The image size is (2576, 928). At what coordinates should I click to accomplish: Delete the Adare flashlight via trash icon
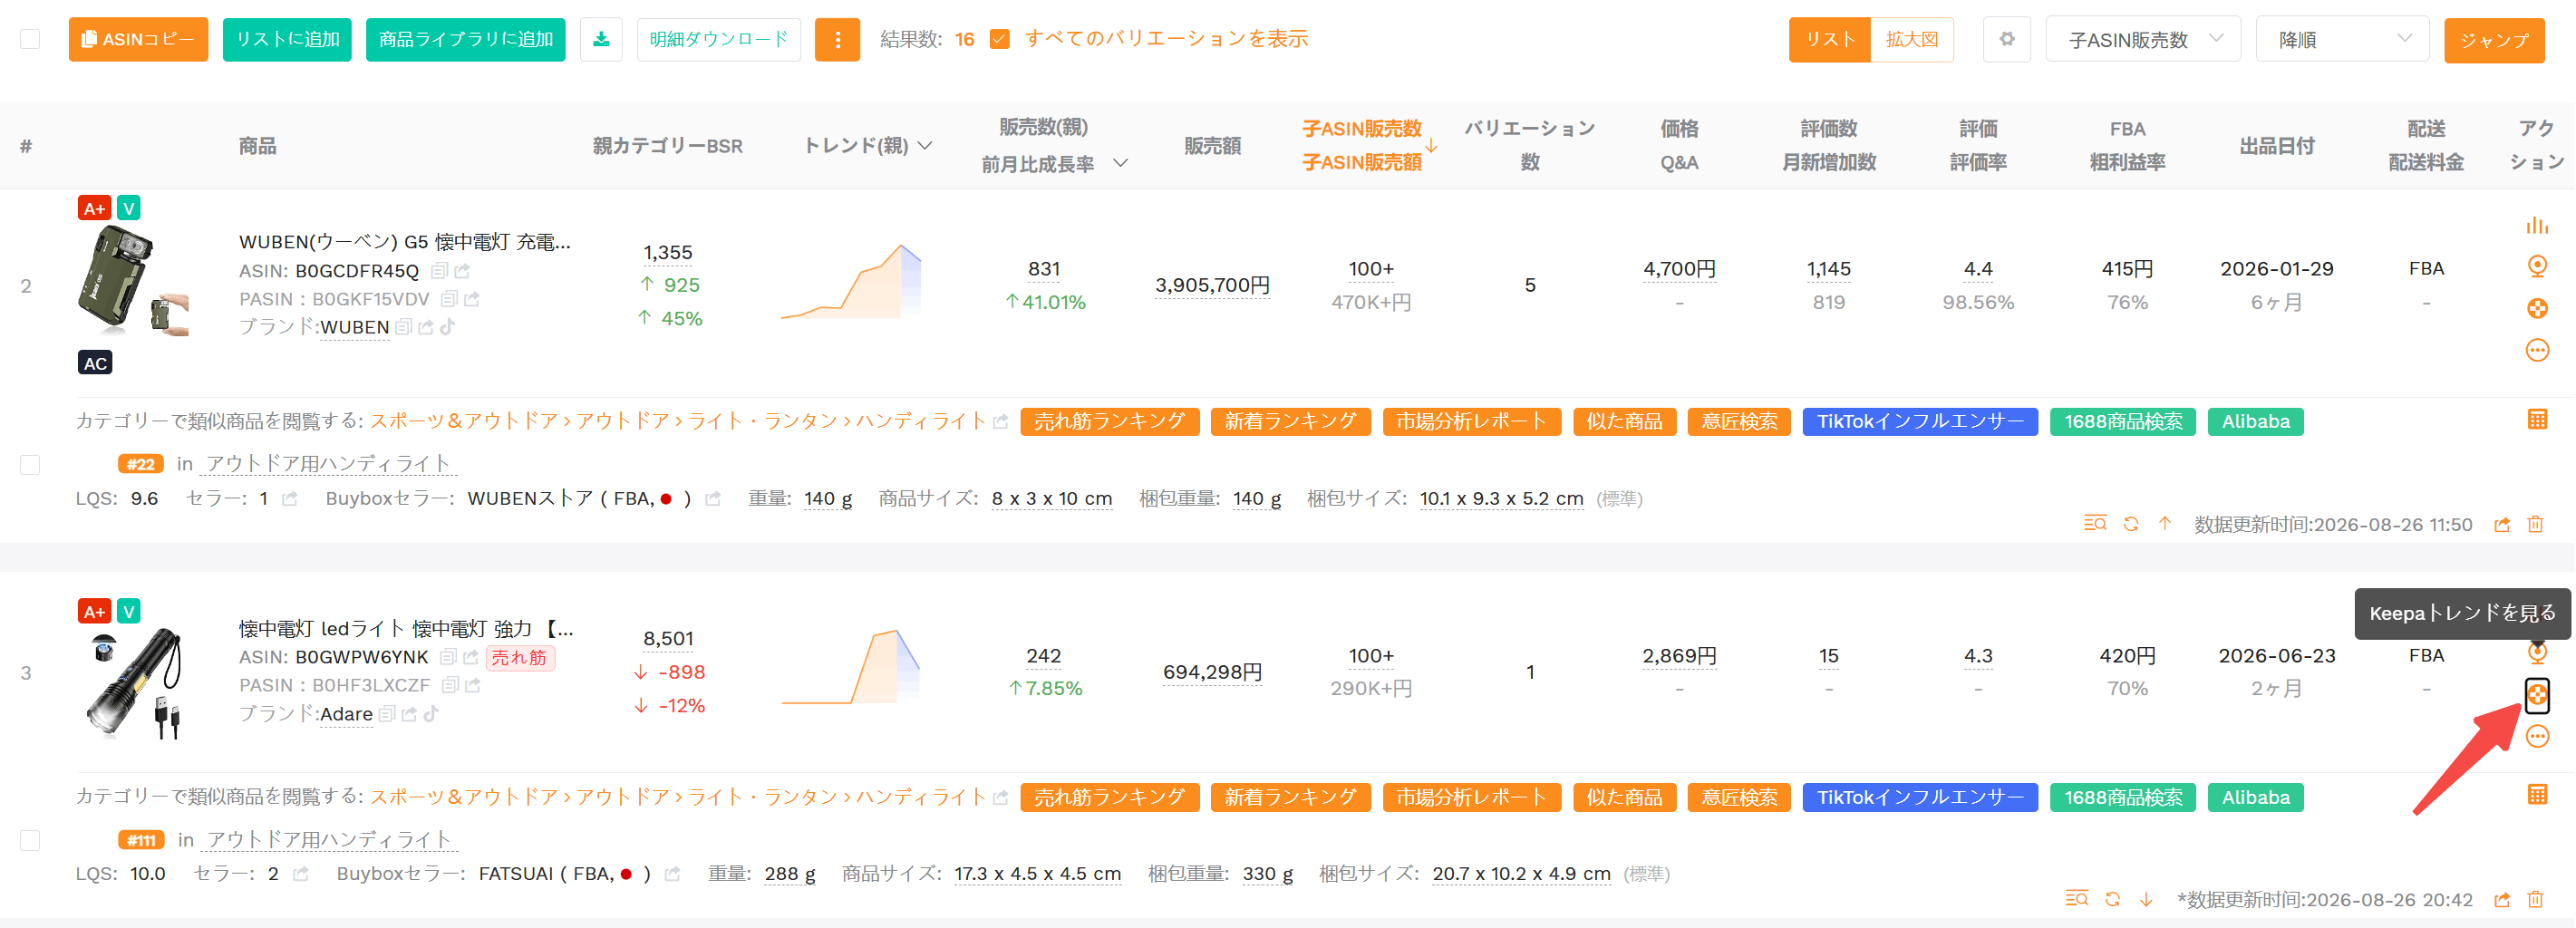tap(2535, 899)
